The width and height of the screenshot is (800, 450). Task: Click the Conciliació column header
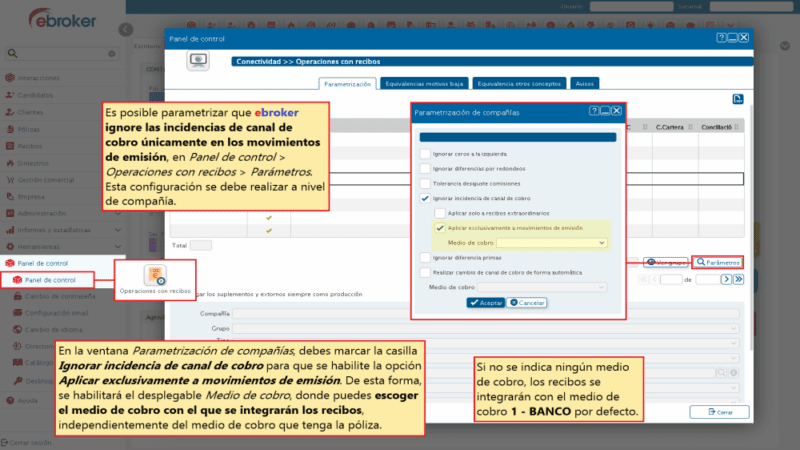(717, 127)
